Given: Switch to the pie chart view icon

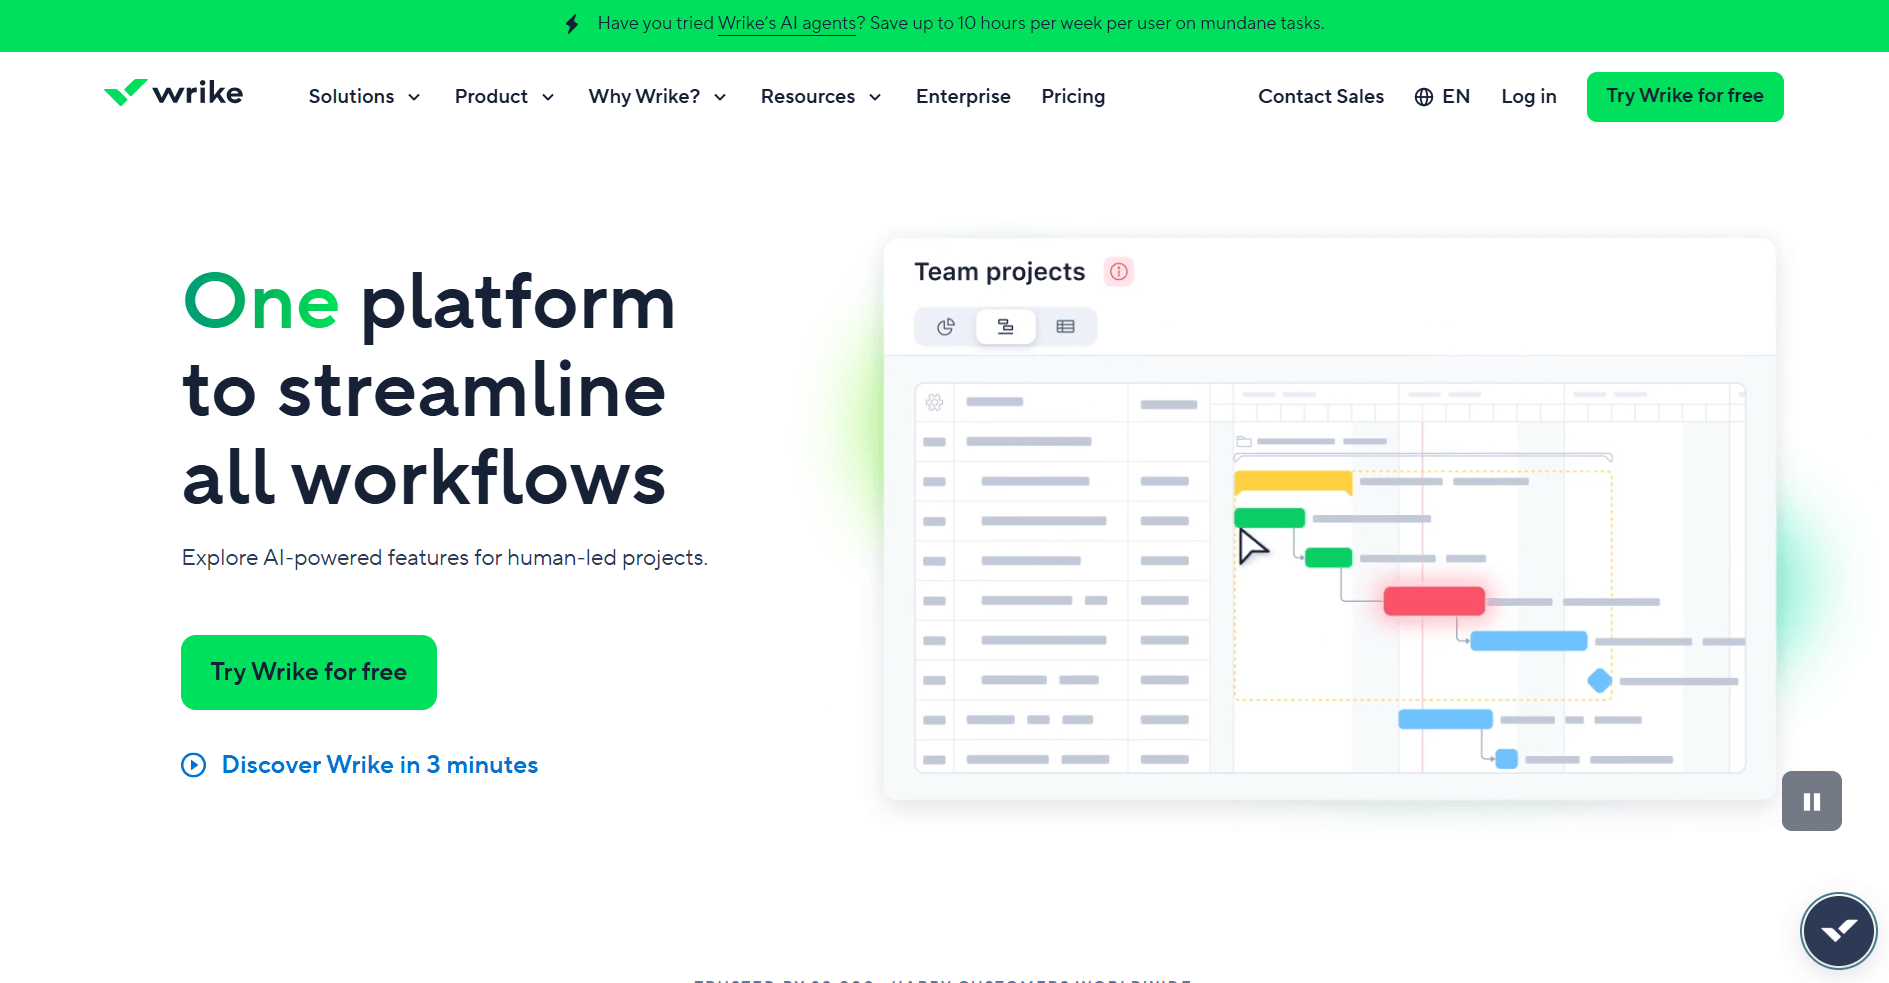Looking at the screenshot, I should click(946, 327).
